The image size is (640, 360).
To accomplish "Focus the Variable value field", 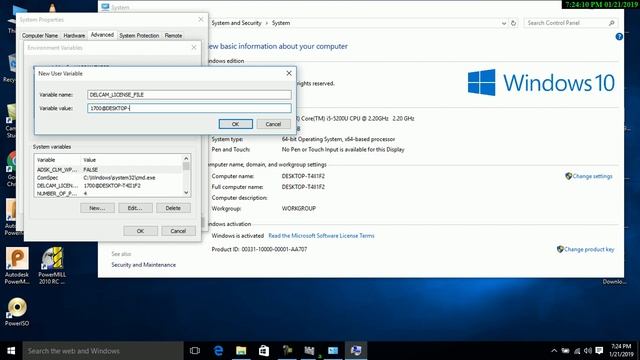I will pyautogui.click(x=189, y=108).
